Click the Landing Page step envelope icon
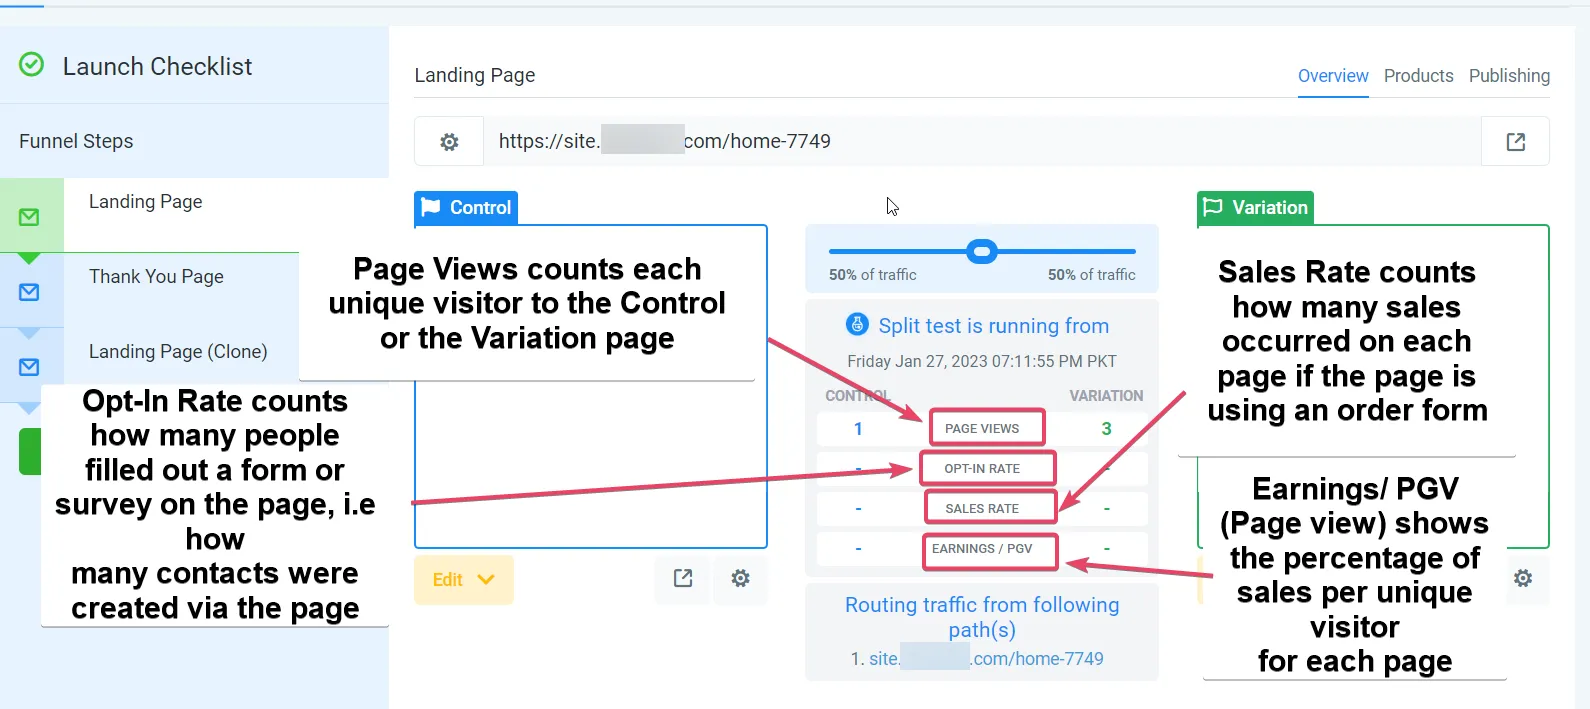The height and width of the screenshot is (709, 1590). 29,217
